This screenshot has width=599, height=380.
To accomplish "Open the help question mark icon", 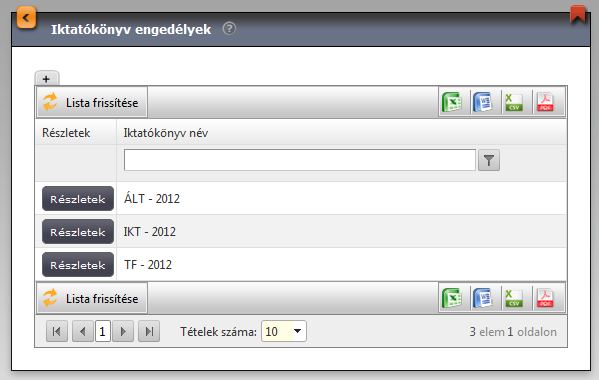I will pos(229,29).
